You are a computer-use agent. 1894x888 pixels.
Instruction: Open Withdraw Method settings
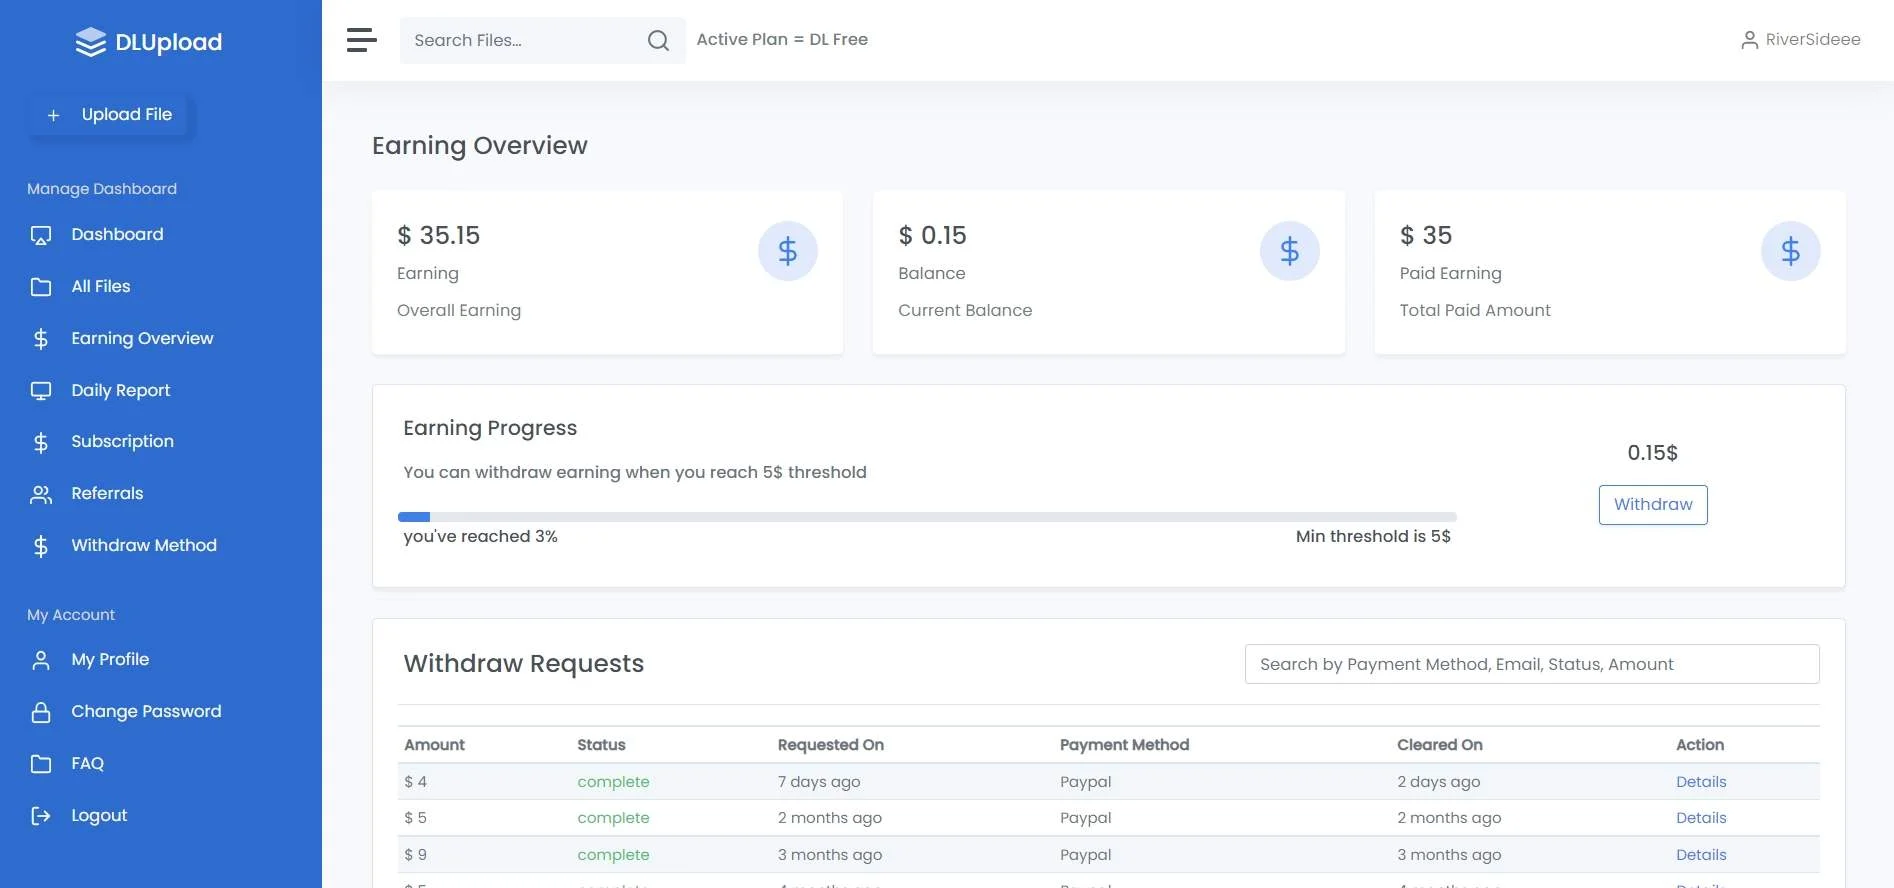pos(144,545)
